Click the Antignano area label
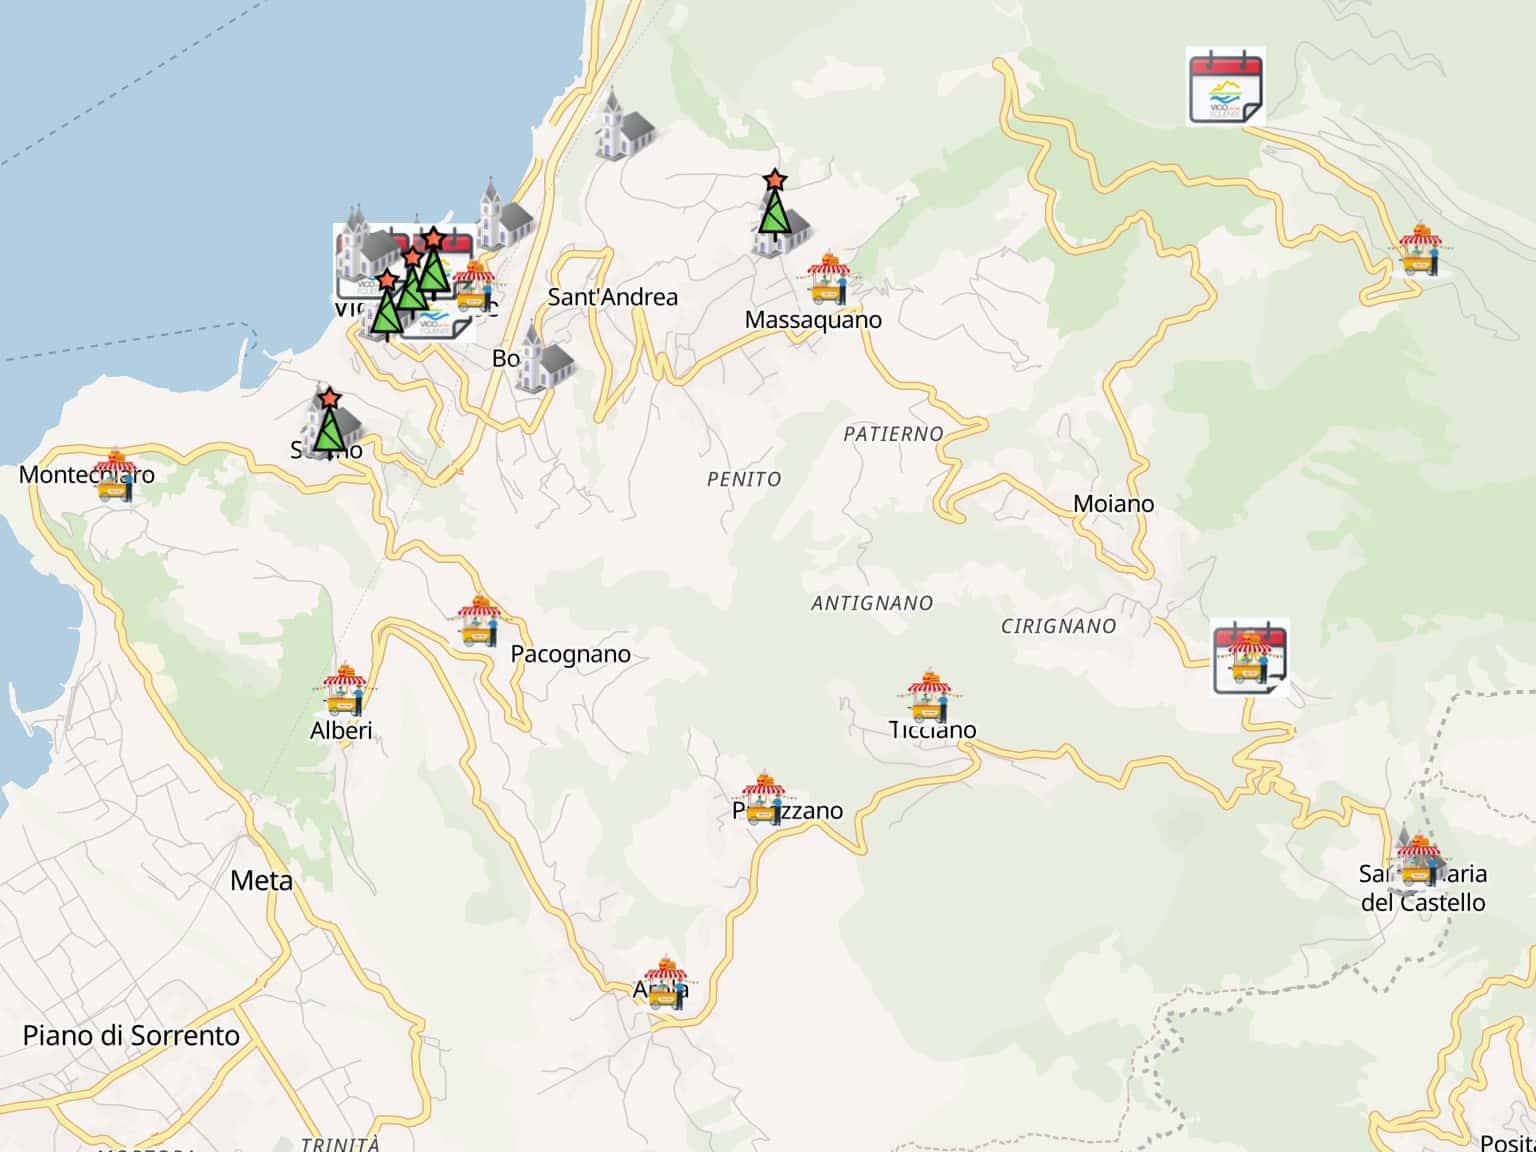The image size is (1536, 1152). pos(871,603)
